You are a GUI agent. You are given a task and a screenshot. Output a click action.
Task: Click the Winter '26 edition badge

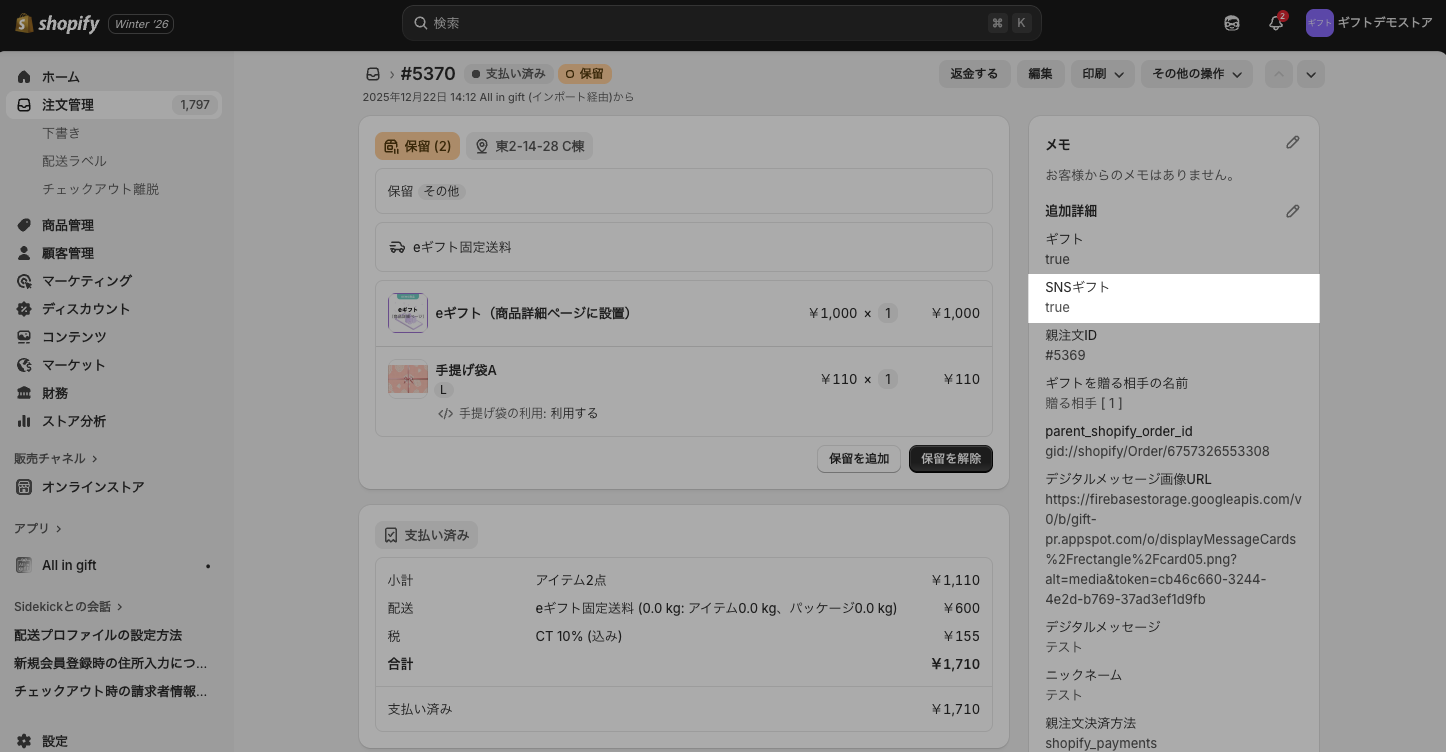pos(142,23)
